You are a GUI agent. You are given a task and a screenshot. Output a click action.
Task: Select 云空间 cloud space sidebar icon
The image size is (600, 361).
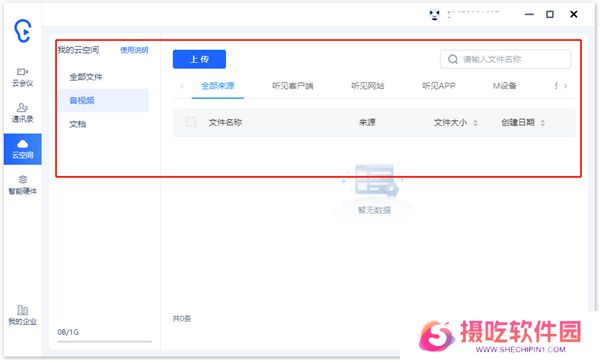tap(23, 149)
